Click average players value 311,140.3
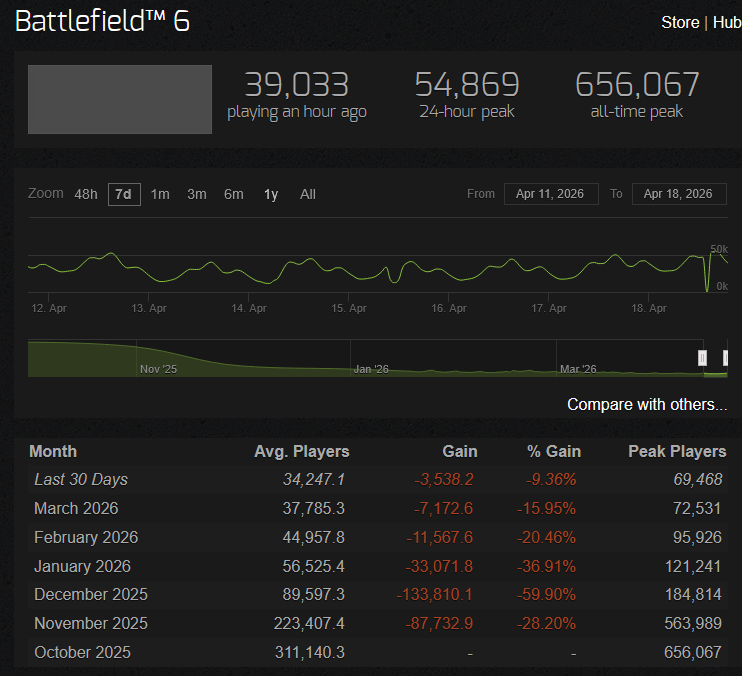This screenshot has width=742, height=676. point(310,652)
